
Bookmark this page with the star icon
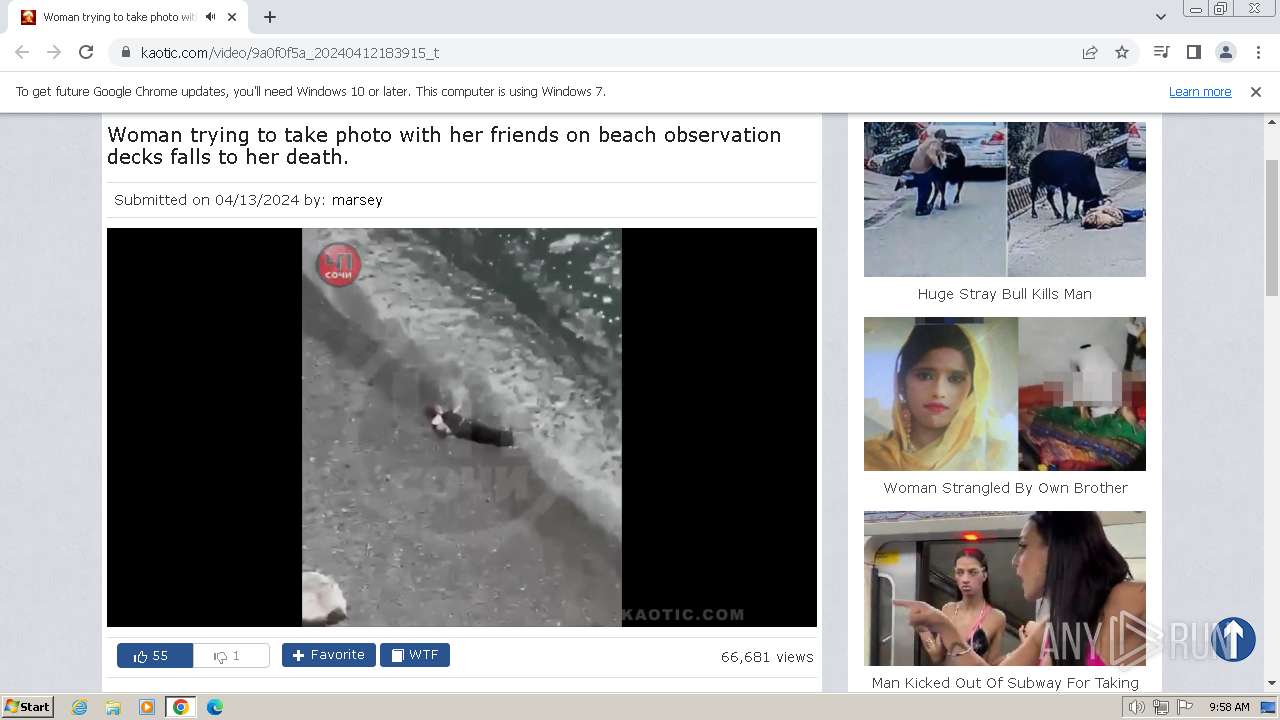pyautogui.click(x=1122, y=52)
